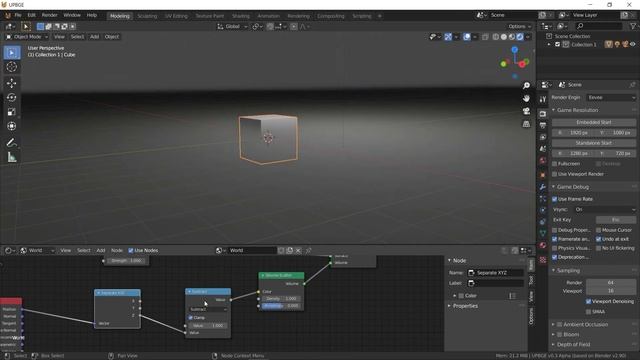Viewport: 640px width, 360px height.
Task: Open the View Layer properties tab icon
Action: click(x=543, y=137)
